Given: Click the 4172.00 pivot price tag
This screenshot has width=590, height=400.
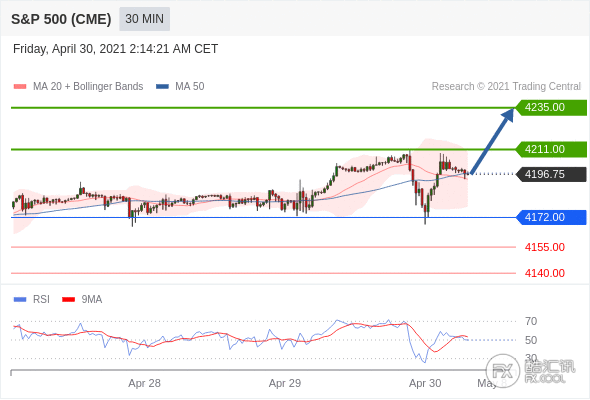Looking at the screenshot, I should pyautogui.click(x=551, y=217).
